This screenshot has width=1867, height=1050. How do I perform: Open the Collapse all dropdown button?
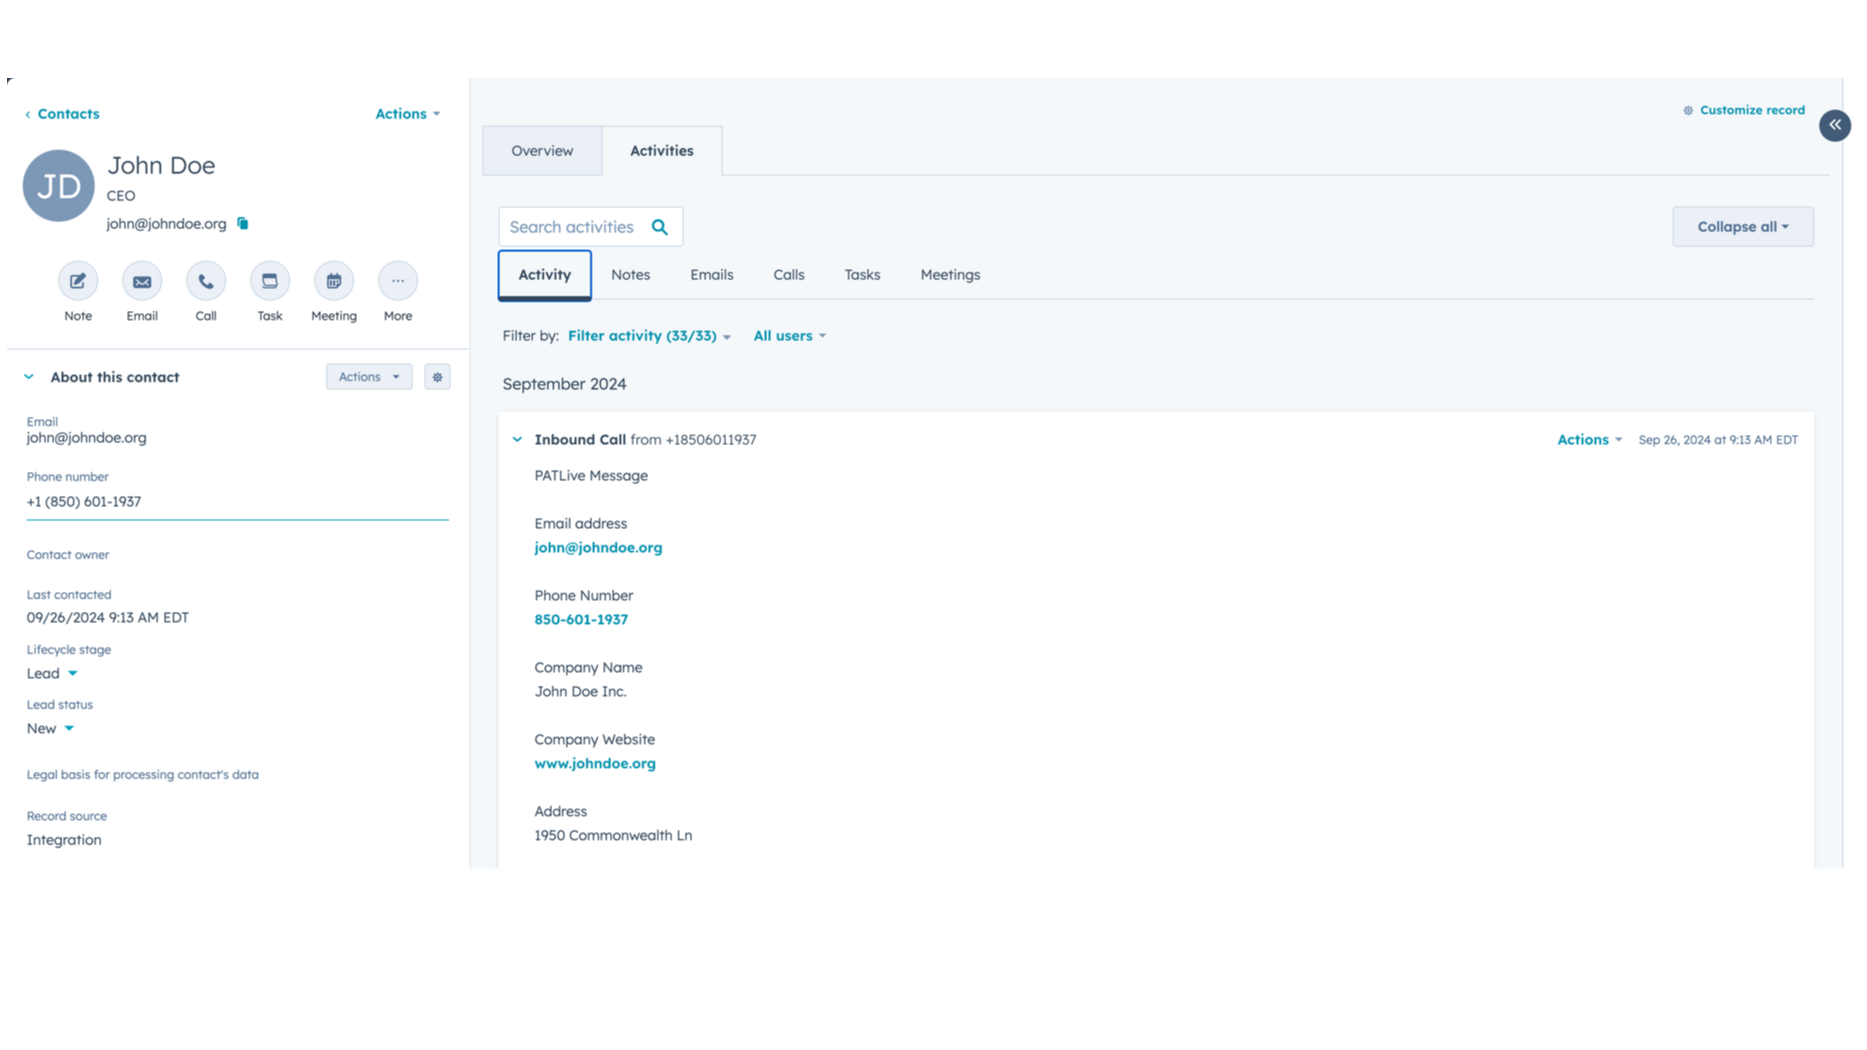tap(1742, 227)
